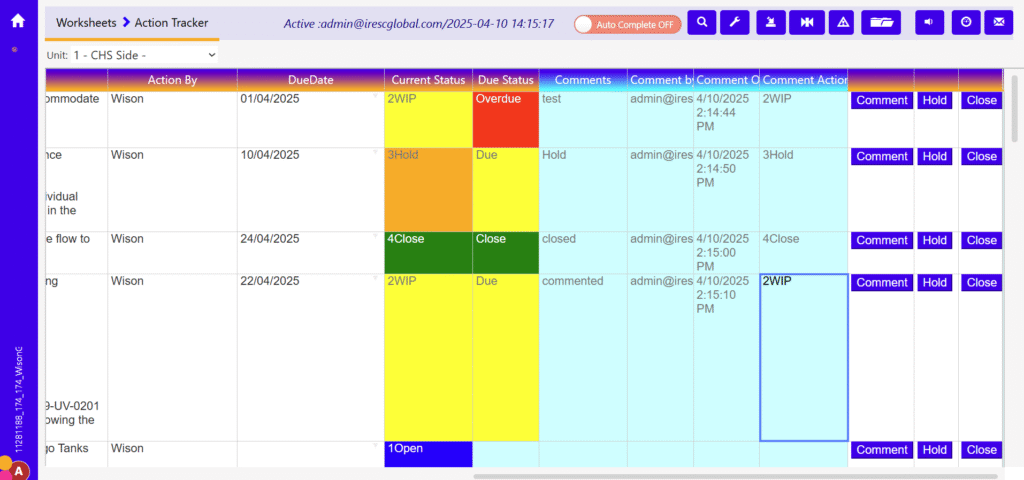Click the clock history icon

click(965, 22)
